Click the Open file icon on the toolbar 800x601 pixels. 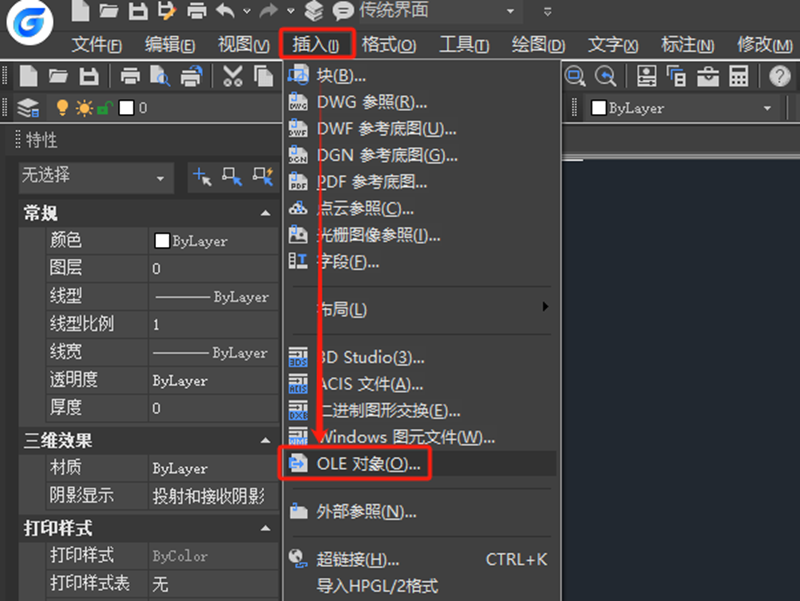60,77
